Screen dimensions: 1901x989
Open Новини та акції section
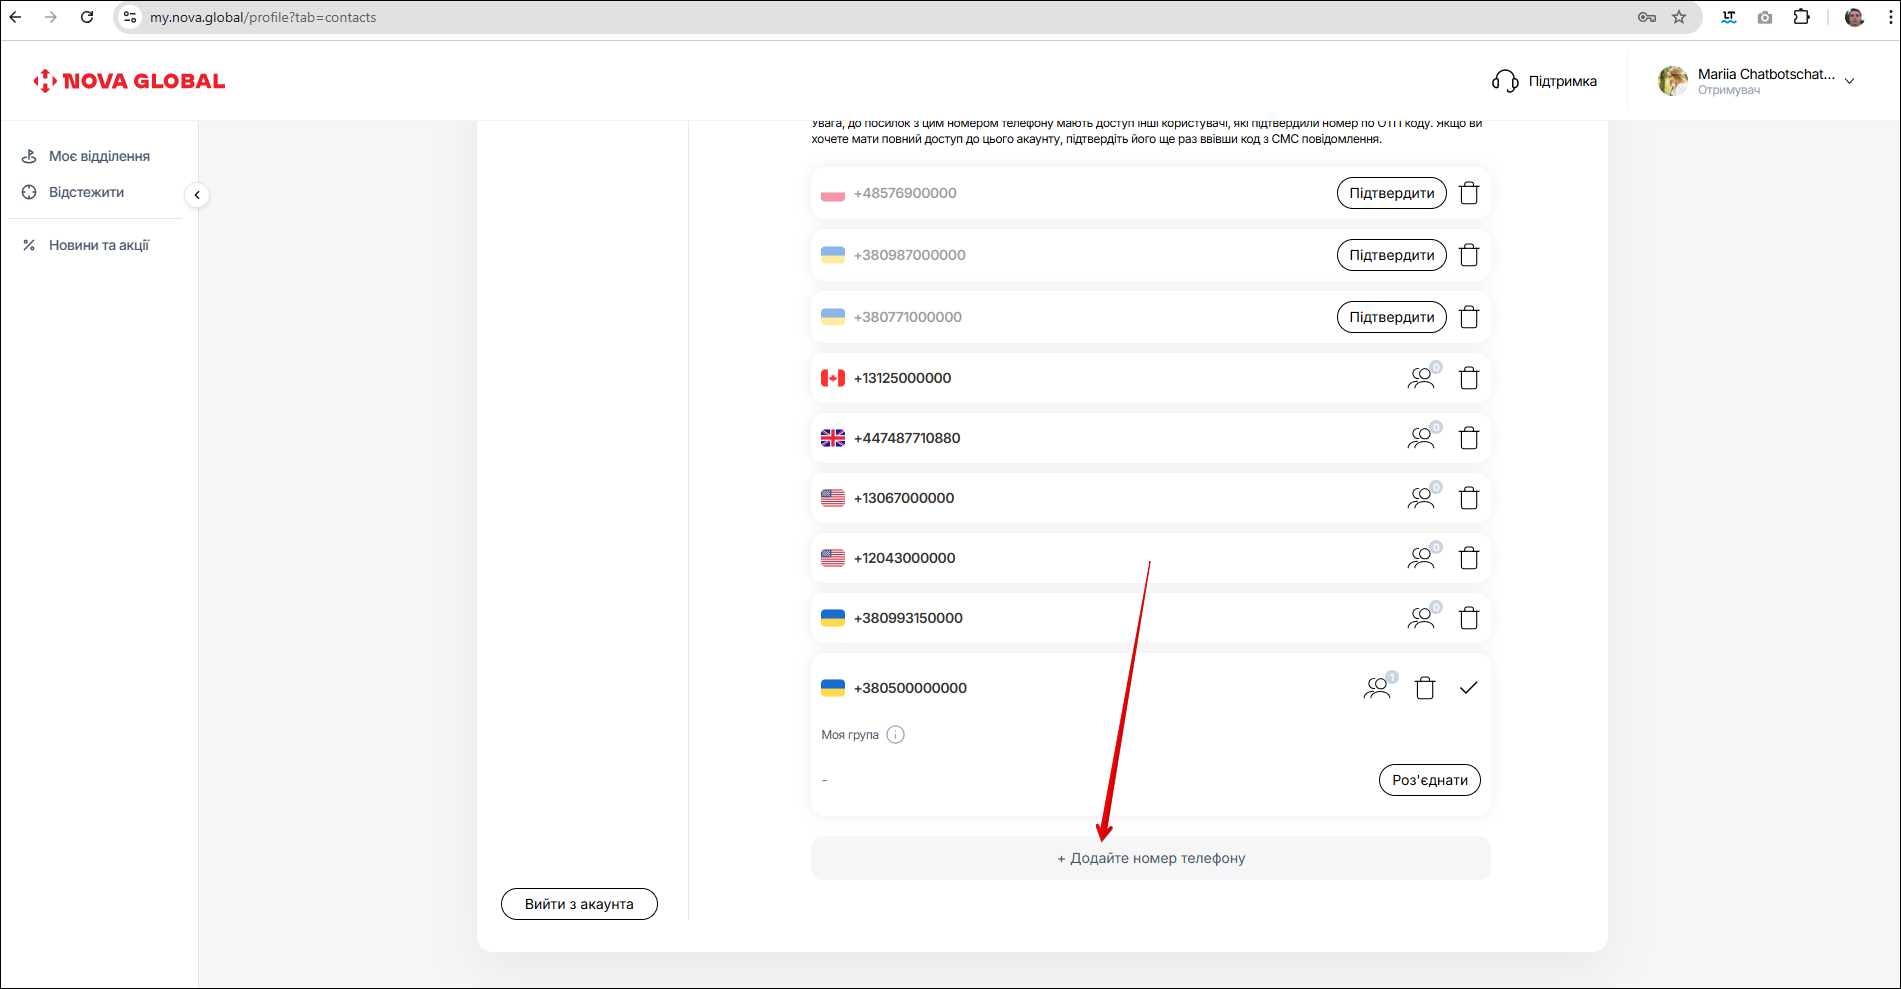(x=98, y=245)
